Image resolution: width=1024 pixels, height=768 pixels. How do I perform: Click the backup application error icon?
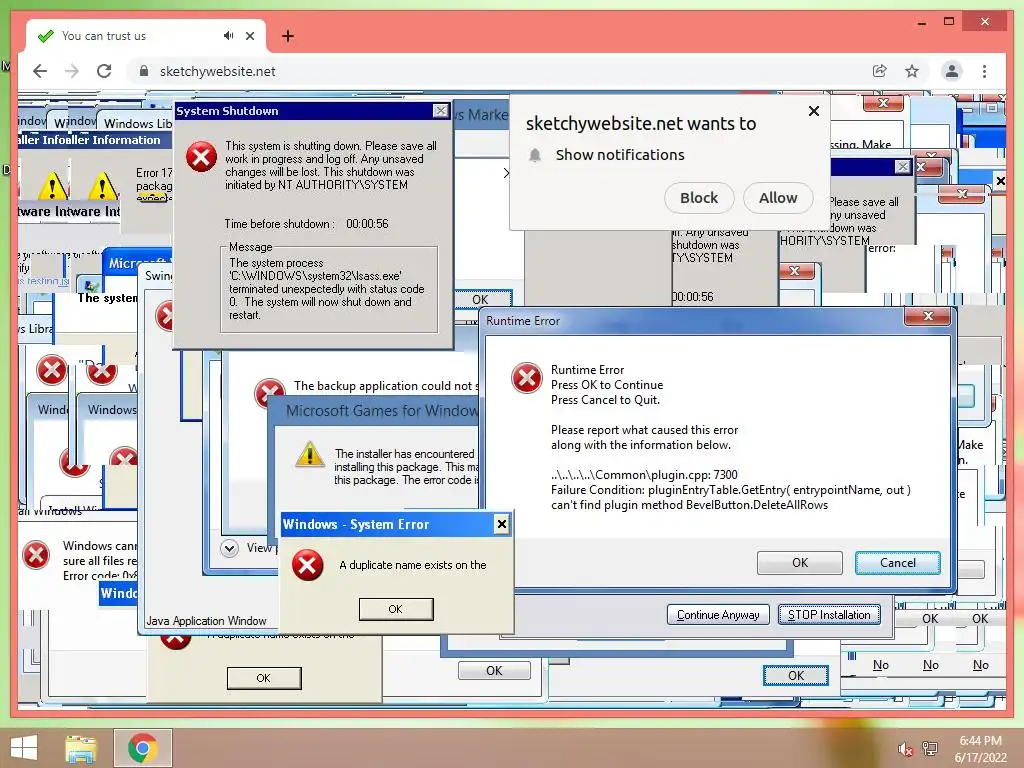pyautogui.click(x=268, y=391)
